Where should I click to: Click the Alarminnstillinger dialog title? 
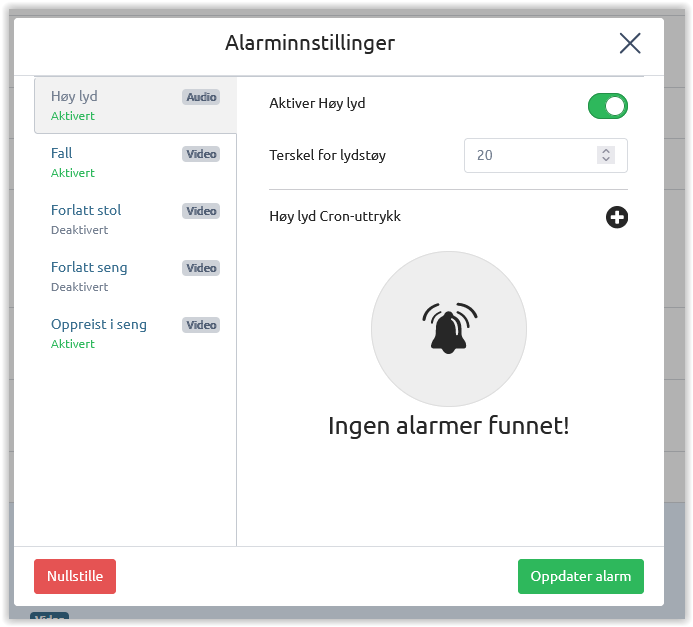(310, 43)
